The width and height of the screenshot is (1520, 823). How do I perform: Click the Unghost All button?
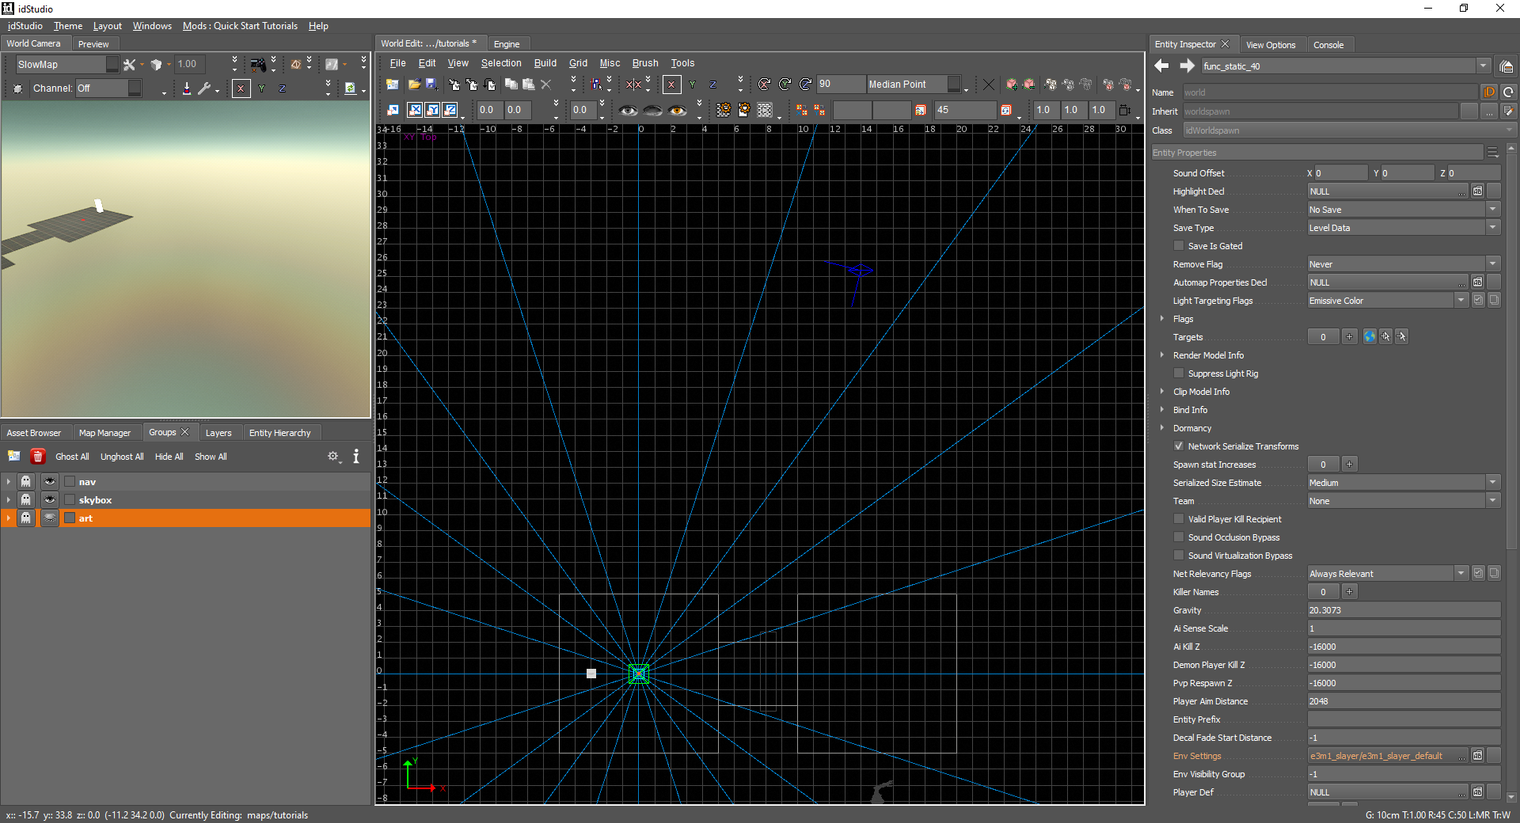(x=122, y=457)
